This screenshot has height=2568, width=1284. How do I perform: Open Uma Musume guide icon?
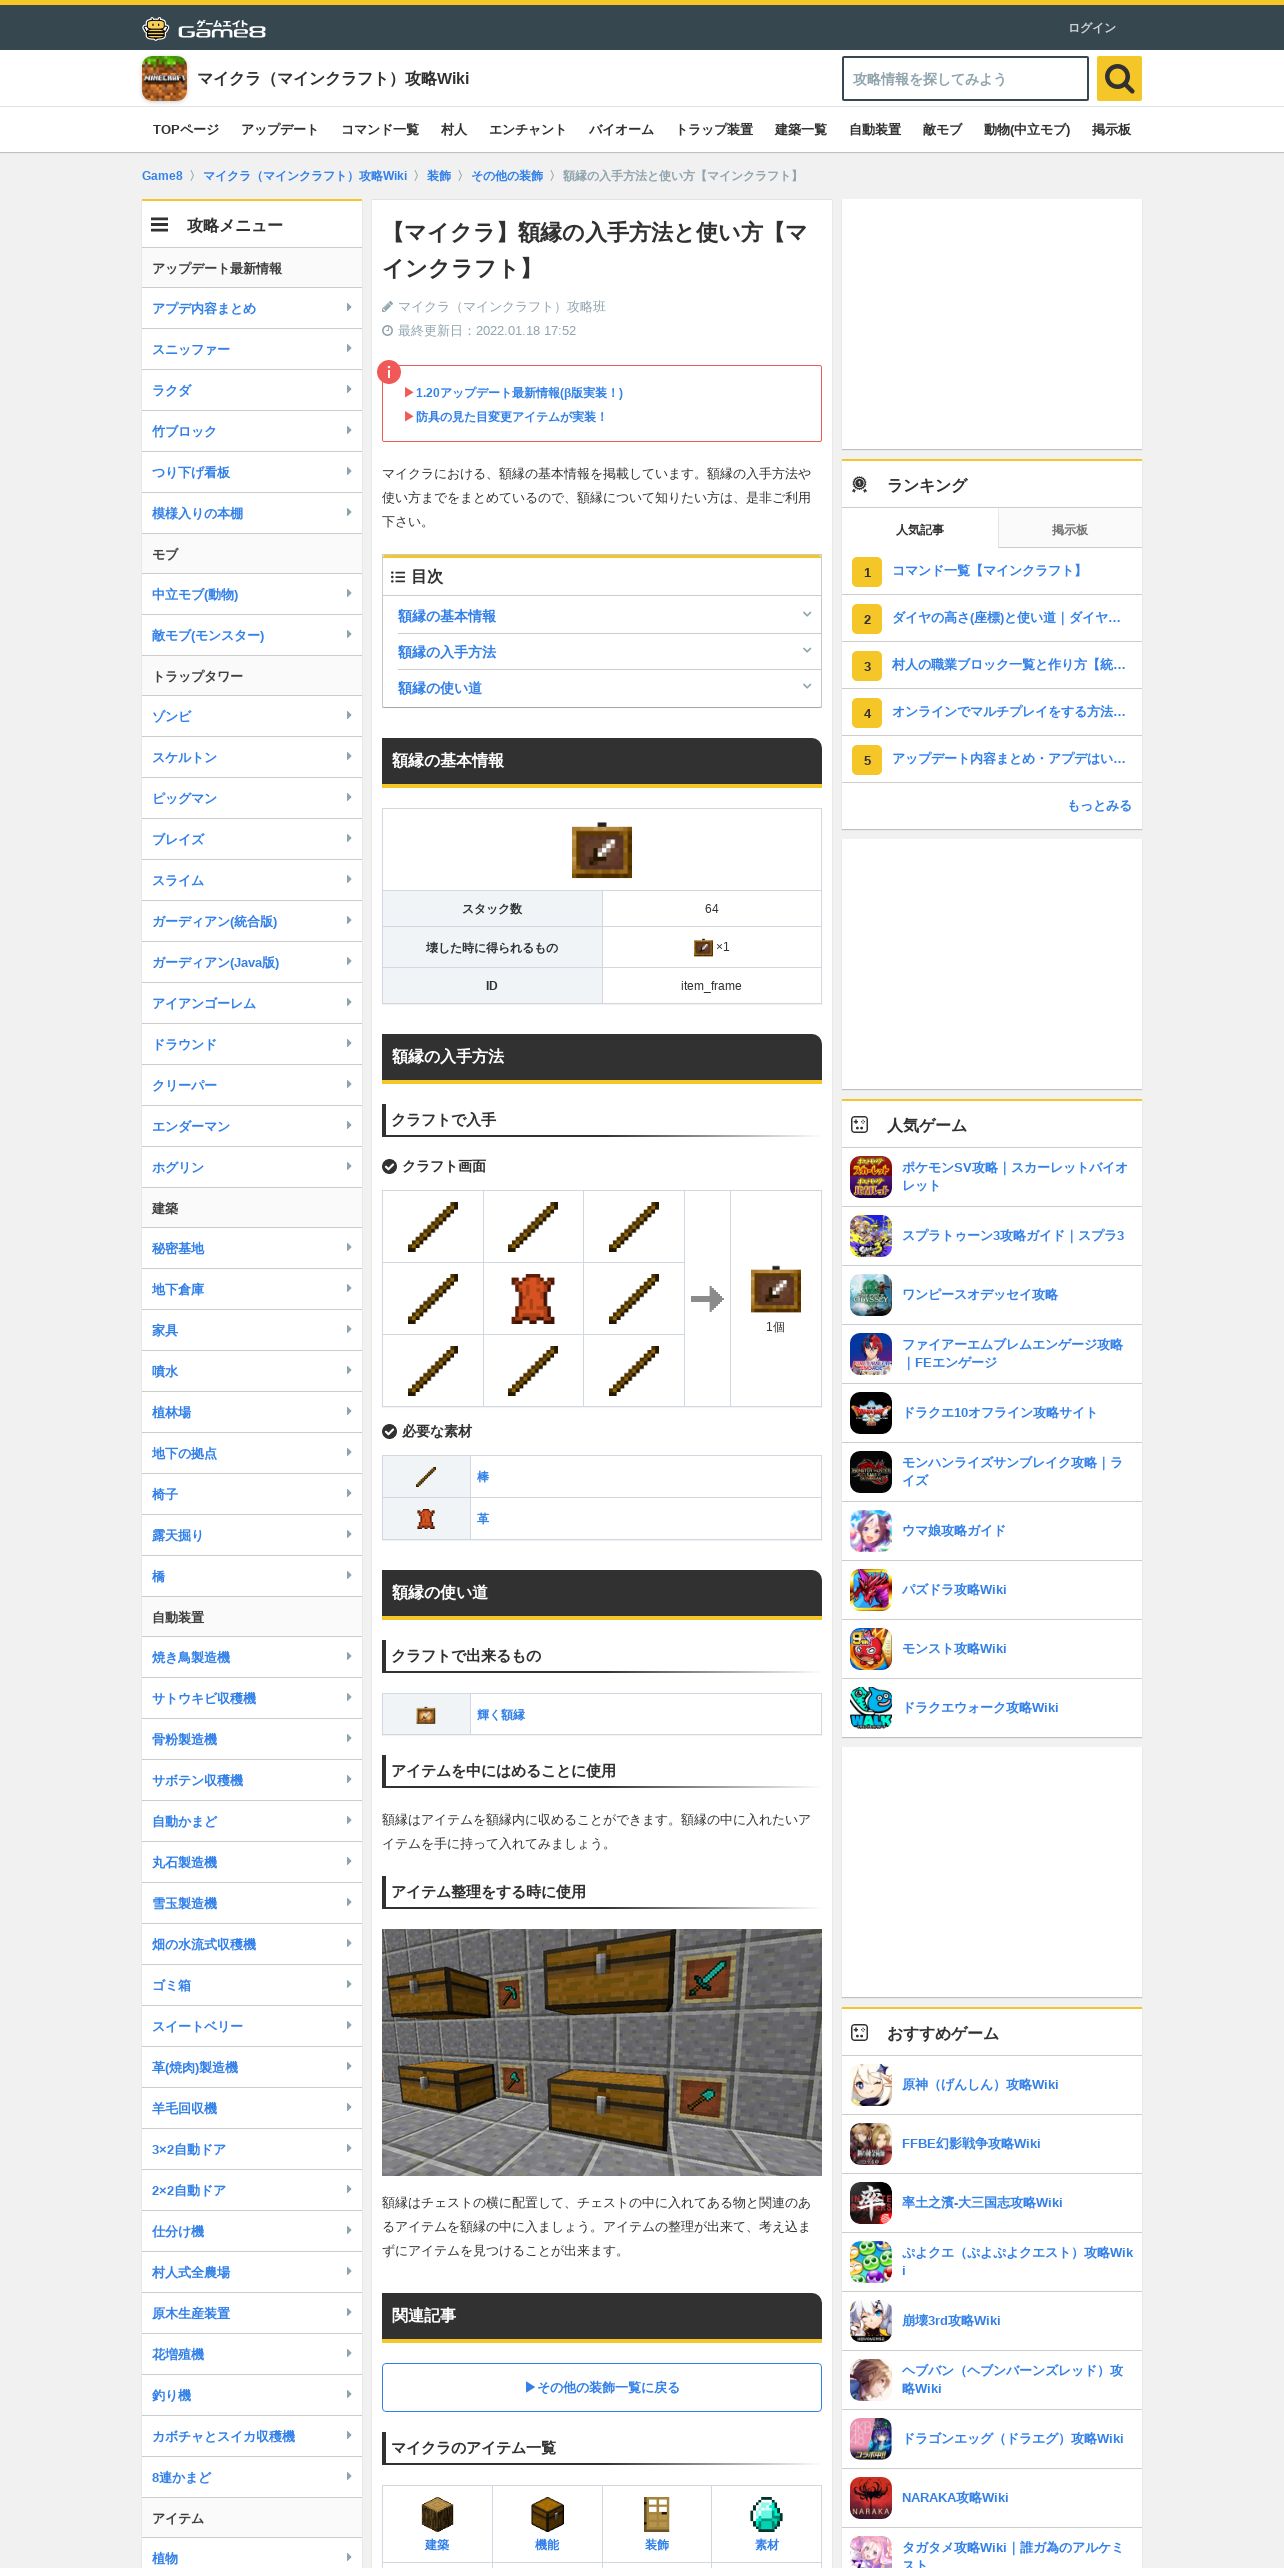pyautogui.click(x=871, y=1531)
